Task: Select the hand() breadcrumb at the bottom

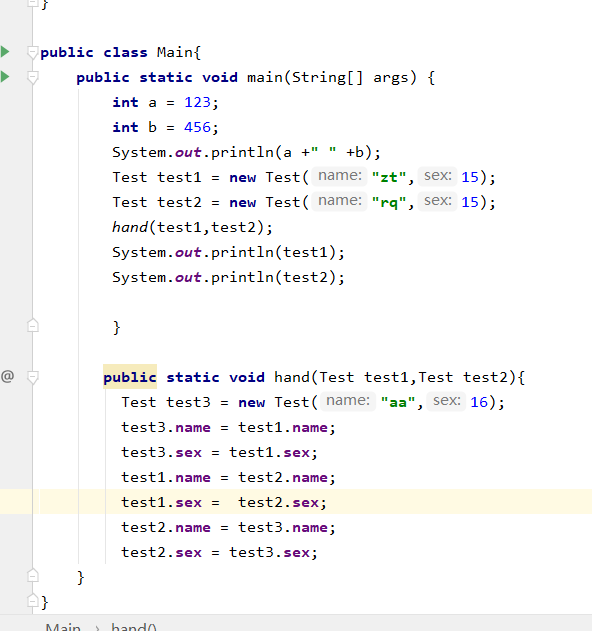Action: click(x=134, y=627)
